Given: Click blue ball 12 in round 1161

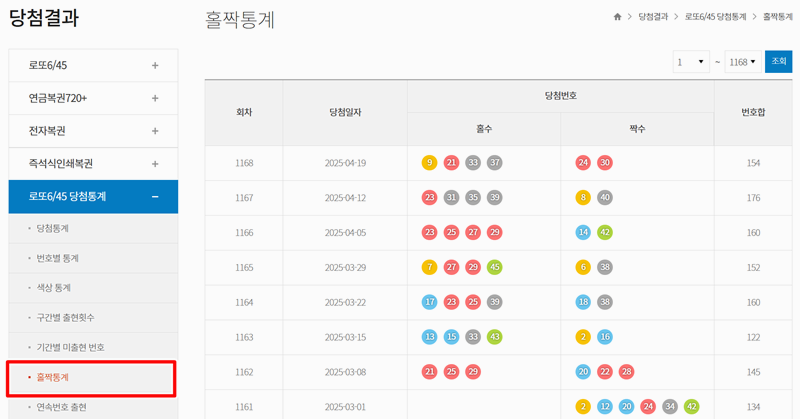Looking at the screenshot, I should click(605, 407).
